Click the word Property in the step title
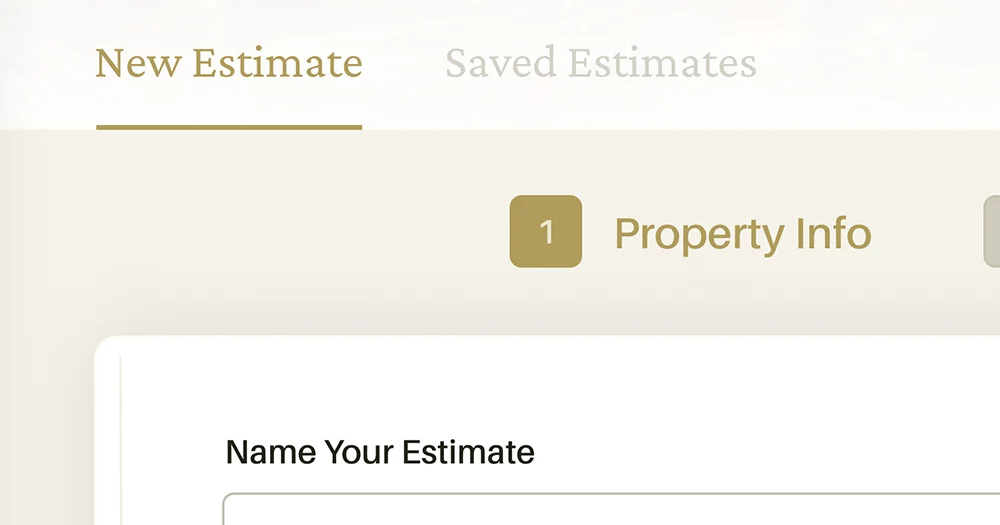The width and height of the screenshot is (1000, 525). 699,234
